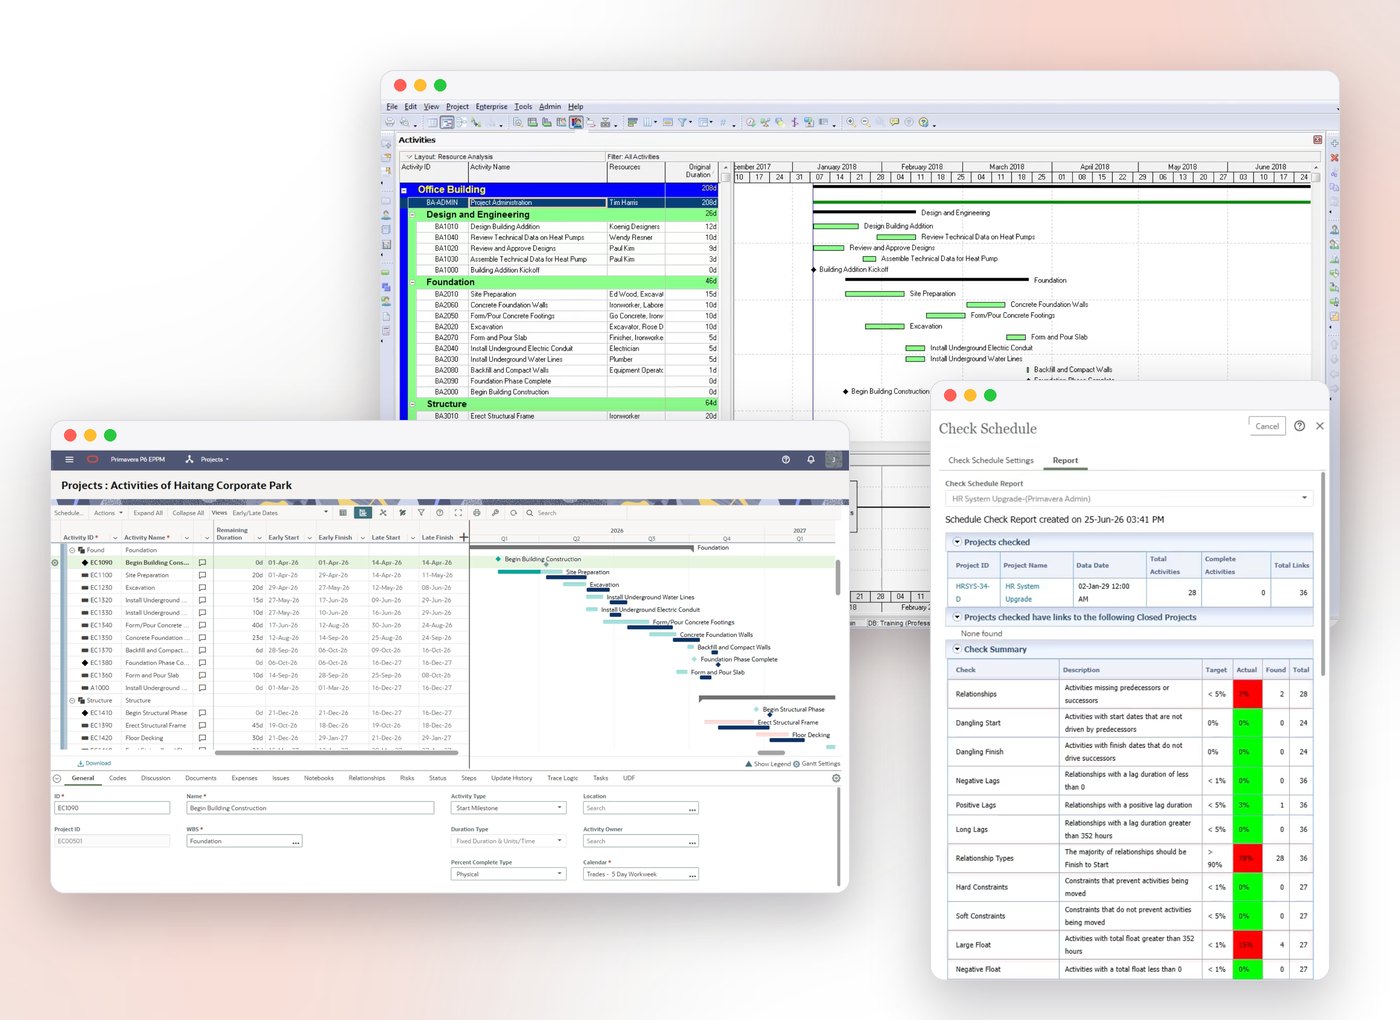The width and height of the screenshot is (1400, 1020).
Task: Collapse the Structure WBS node in activity table
Action: tap(72, 700)
